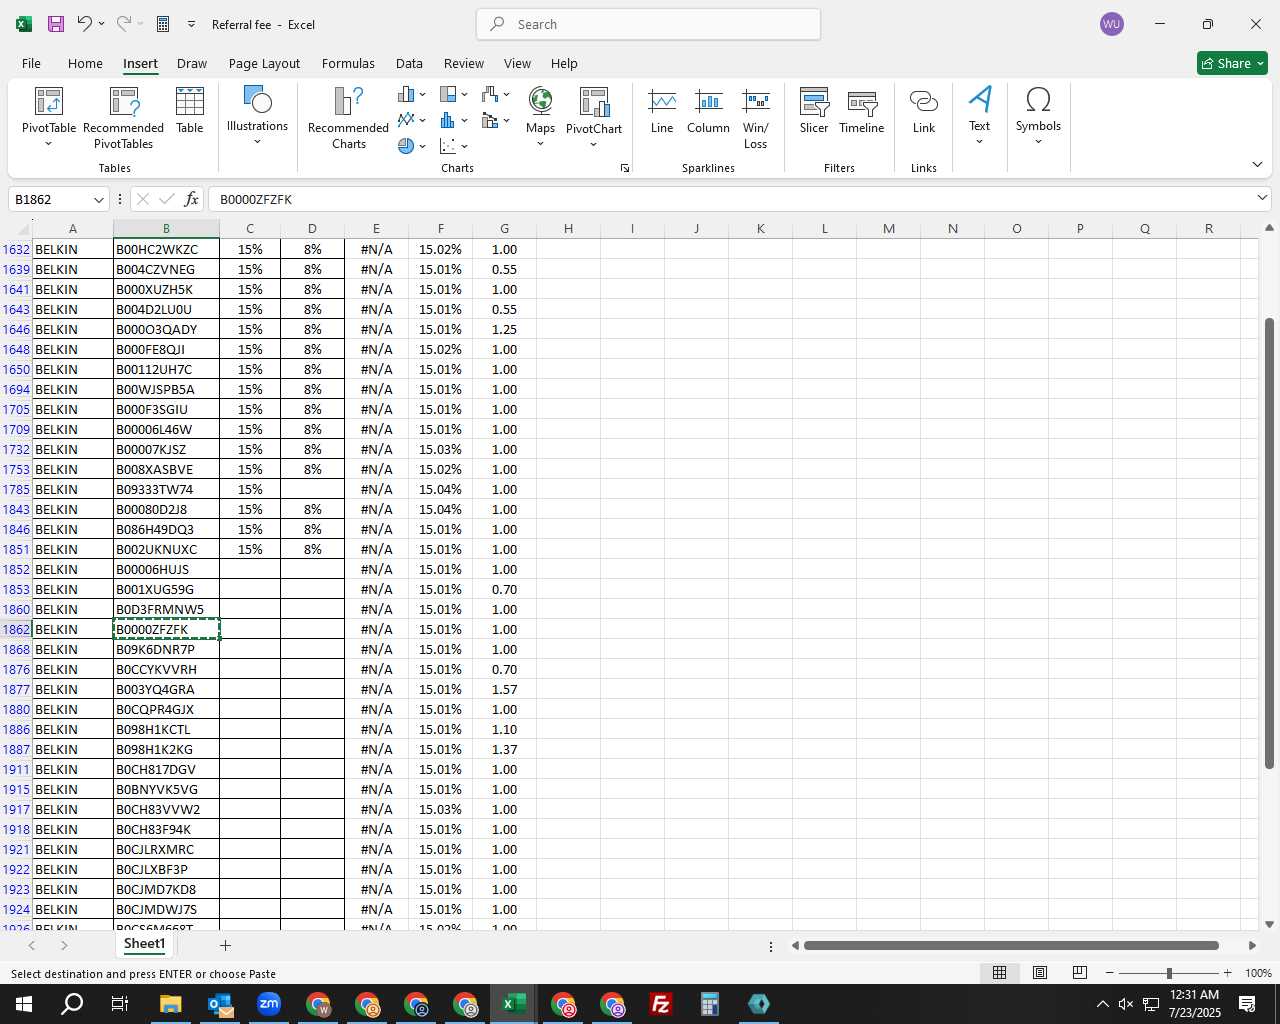Viewport: 1280px width, 1024px height.
Task: Click the formula bar input
Action: point(730,199)
